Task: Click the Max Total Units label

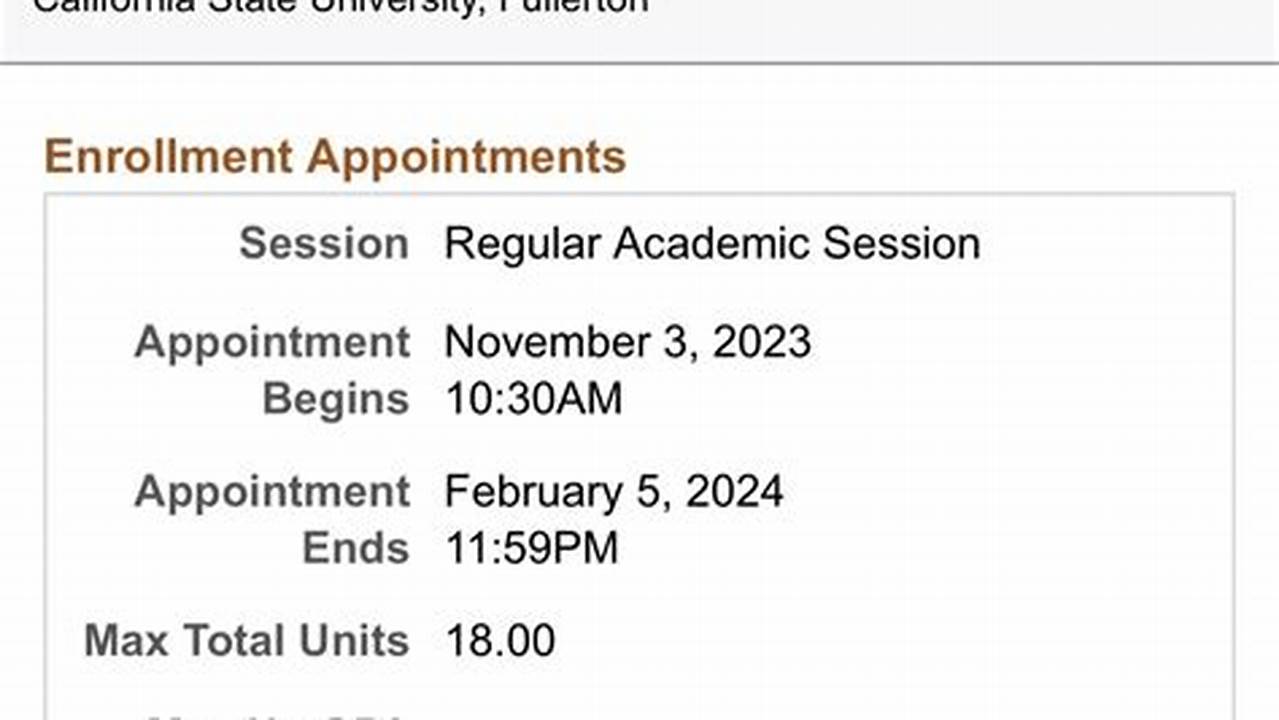Action: pos(246,640)
